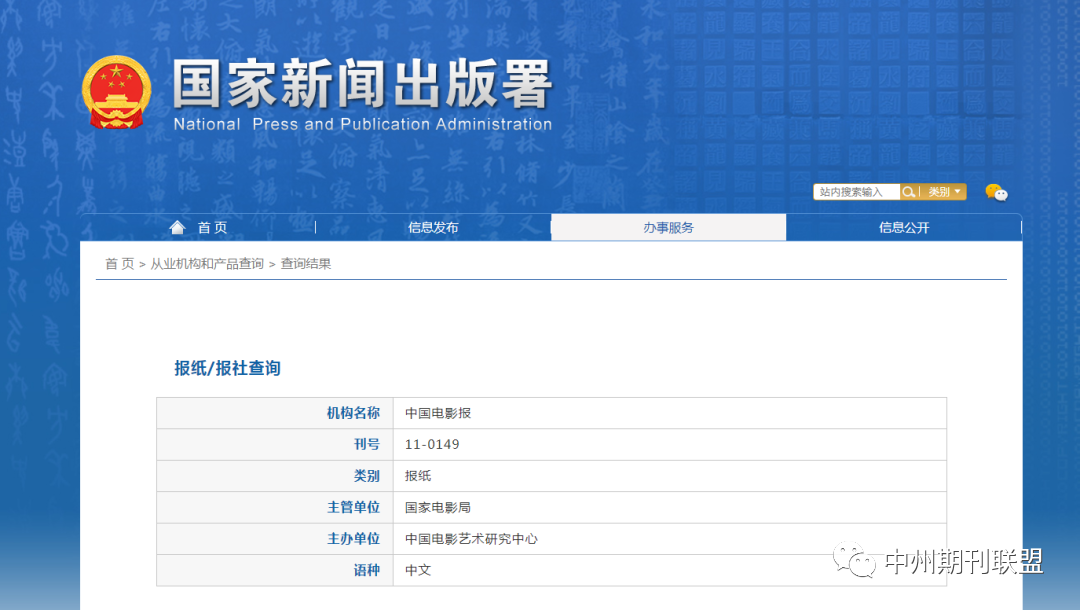
Task: Click the 主管单位 row label
Action: 353,507
